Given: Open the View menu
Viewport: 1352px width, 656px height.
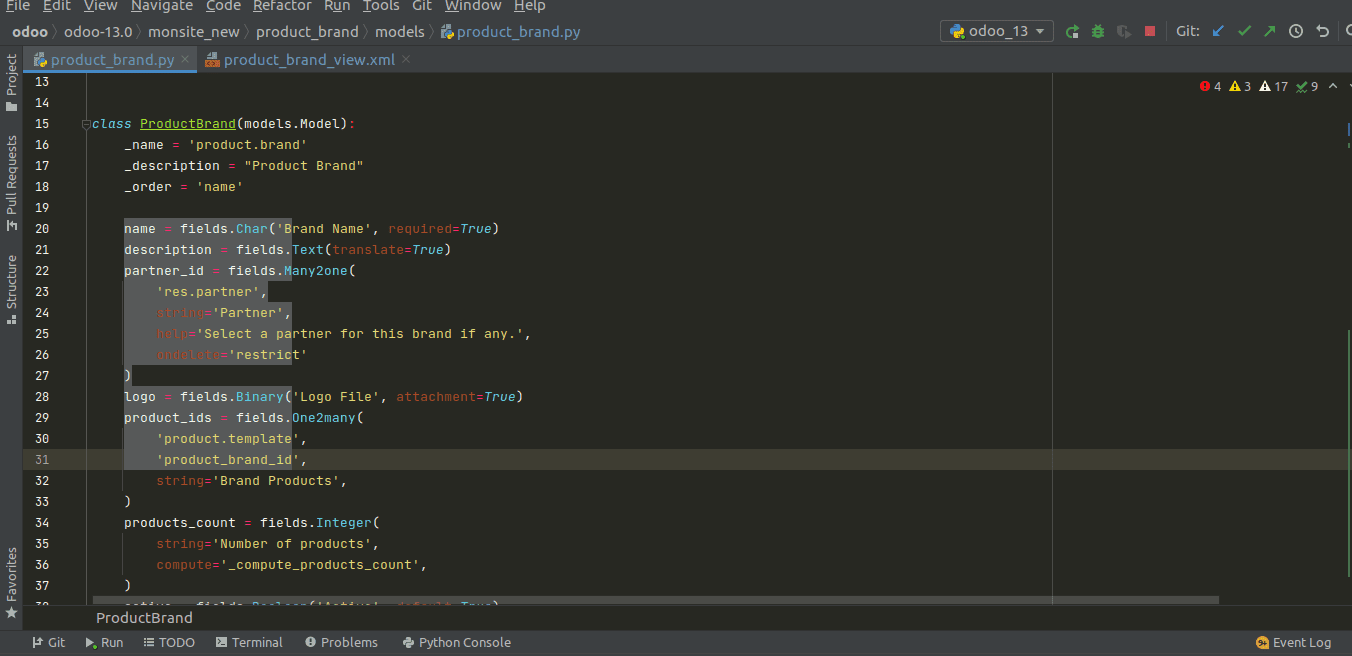Looking at the screenshot, I should tap(100, 6).
